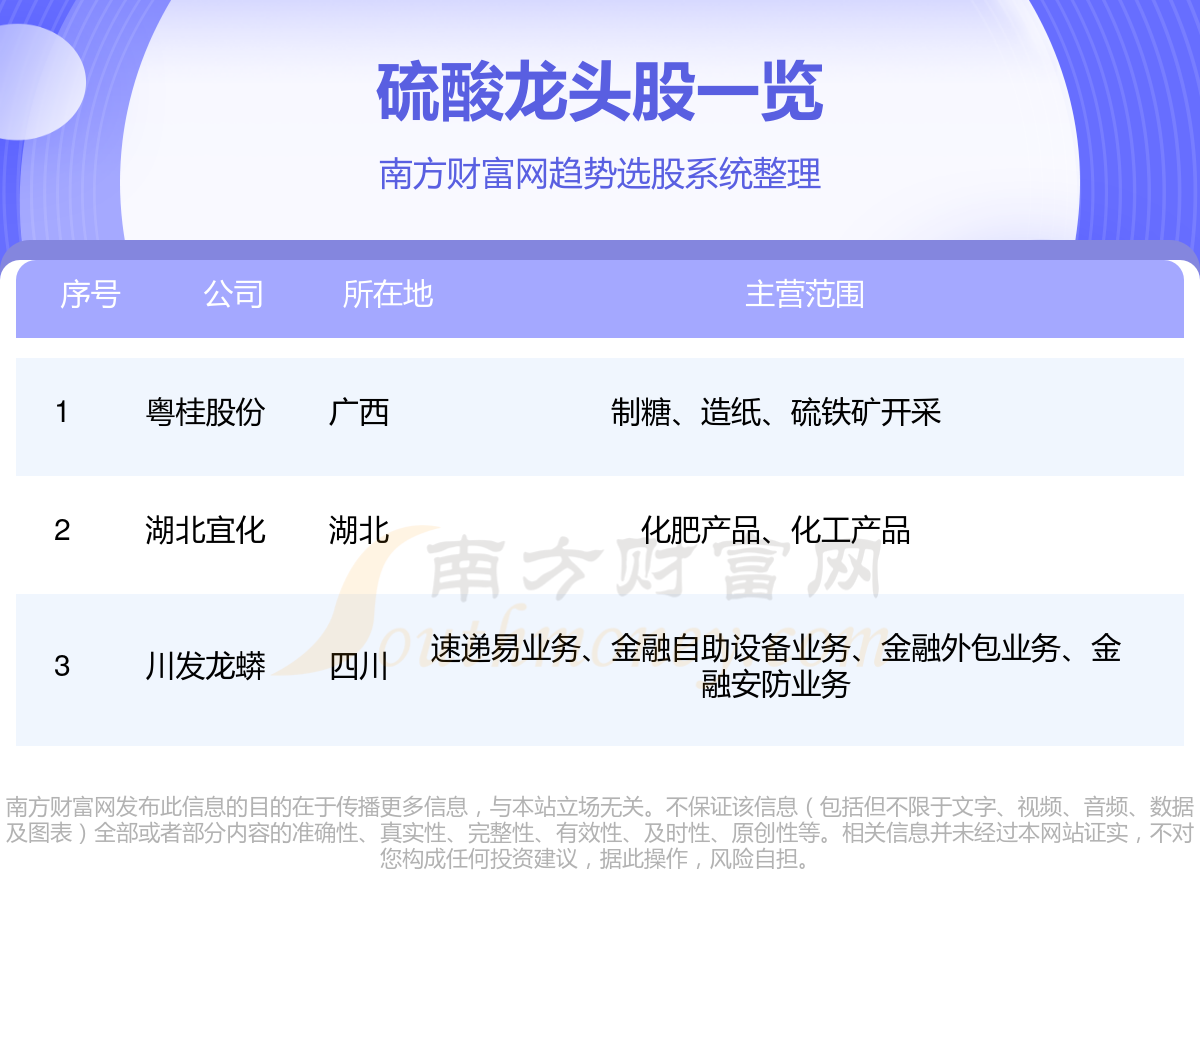This screenshot has height=1050, width=1200.
Task: Click row number 2
Action: [x=62, y=530]
